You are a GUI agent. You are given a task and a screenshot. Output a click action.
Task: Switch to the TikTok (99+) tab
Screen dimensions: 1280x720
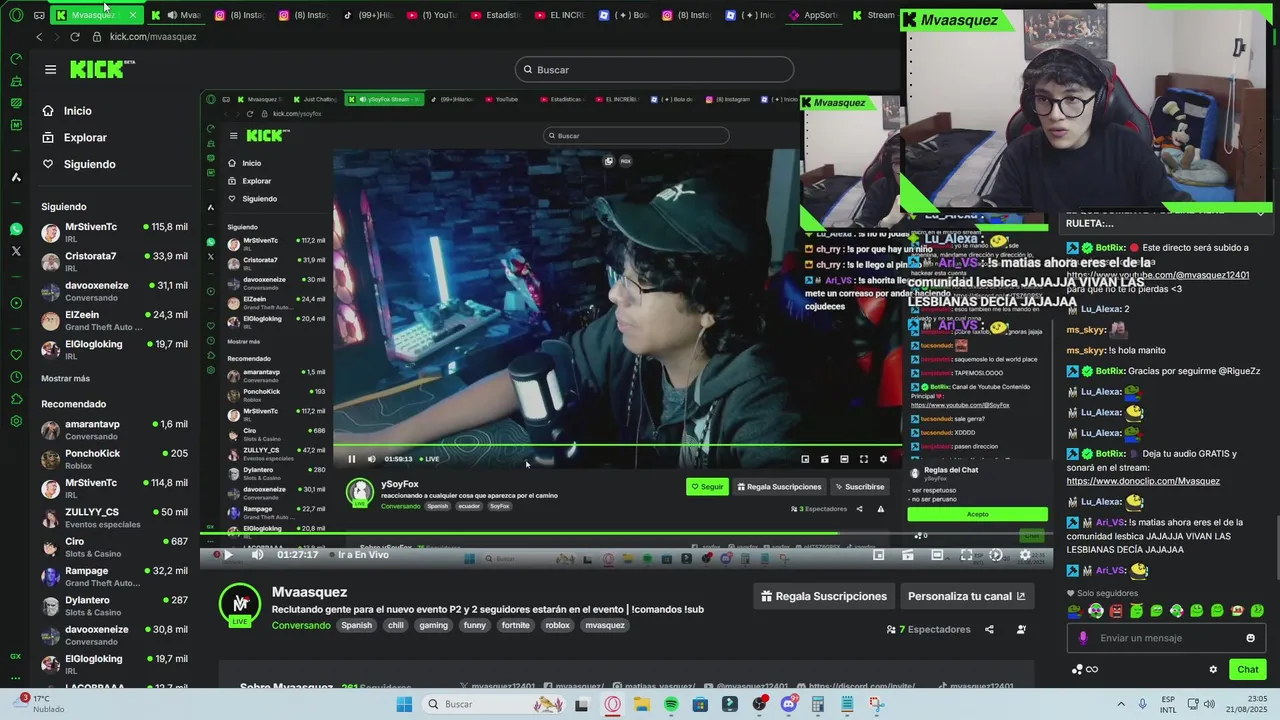point(368,15)
